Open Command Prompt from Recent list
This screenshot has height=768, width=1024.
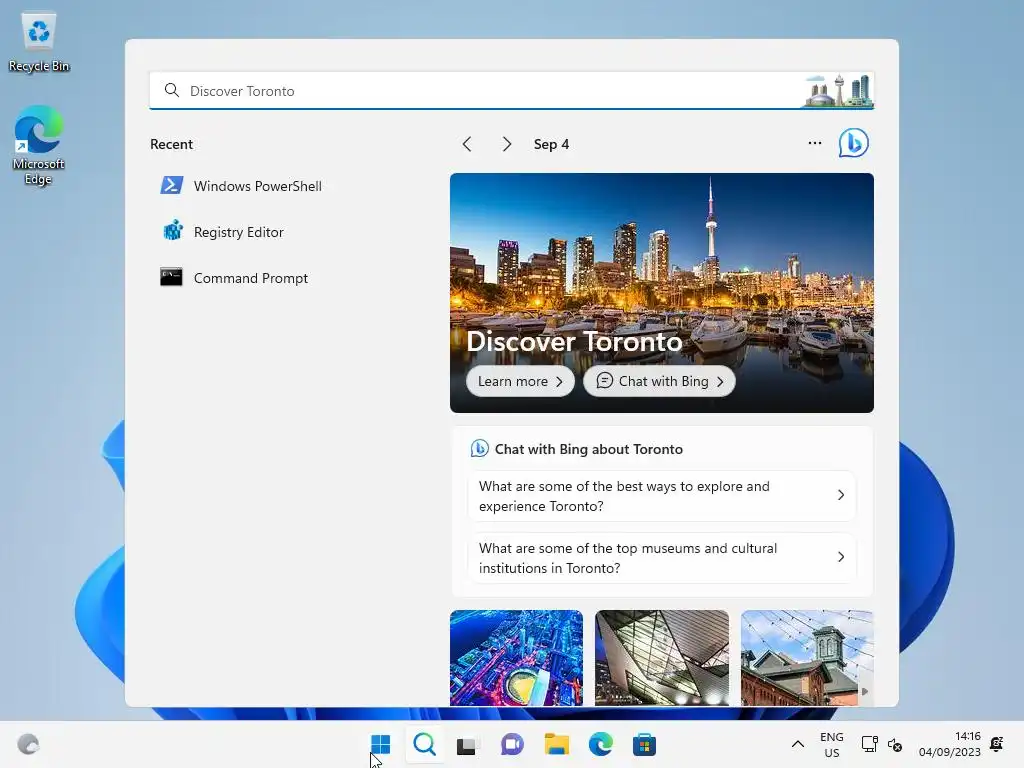(234, 278)
